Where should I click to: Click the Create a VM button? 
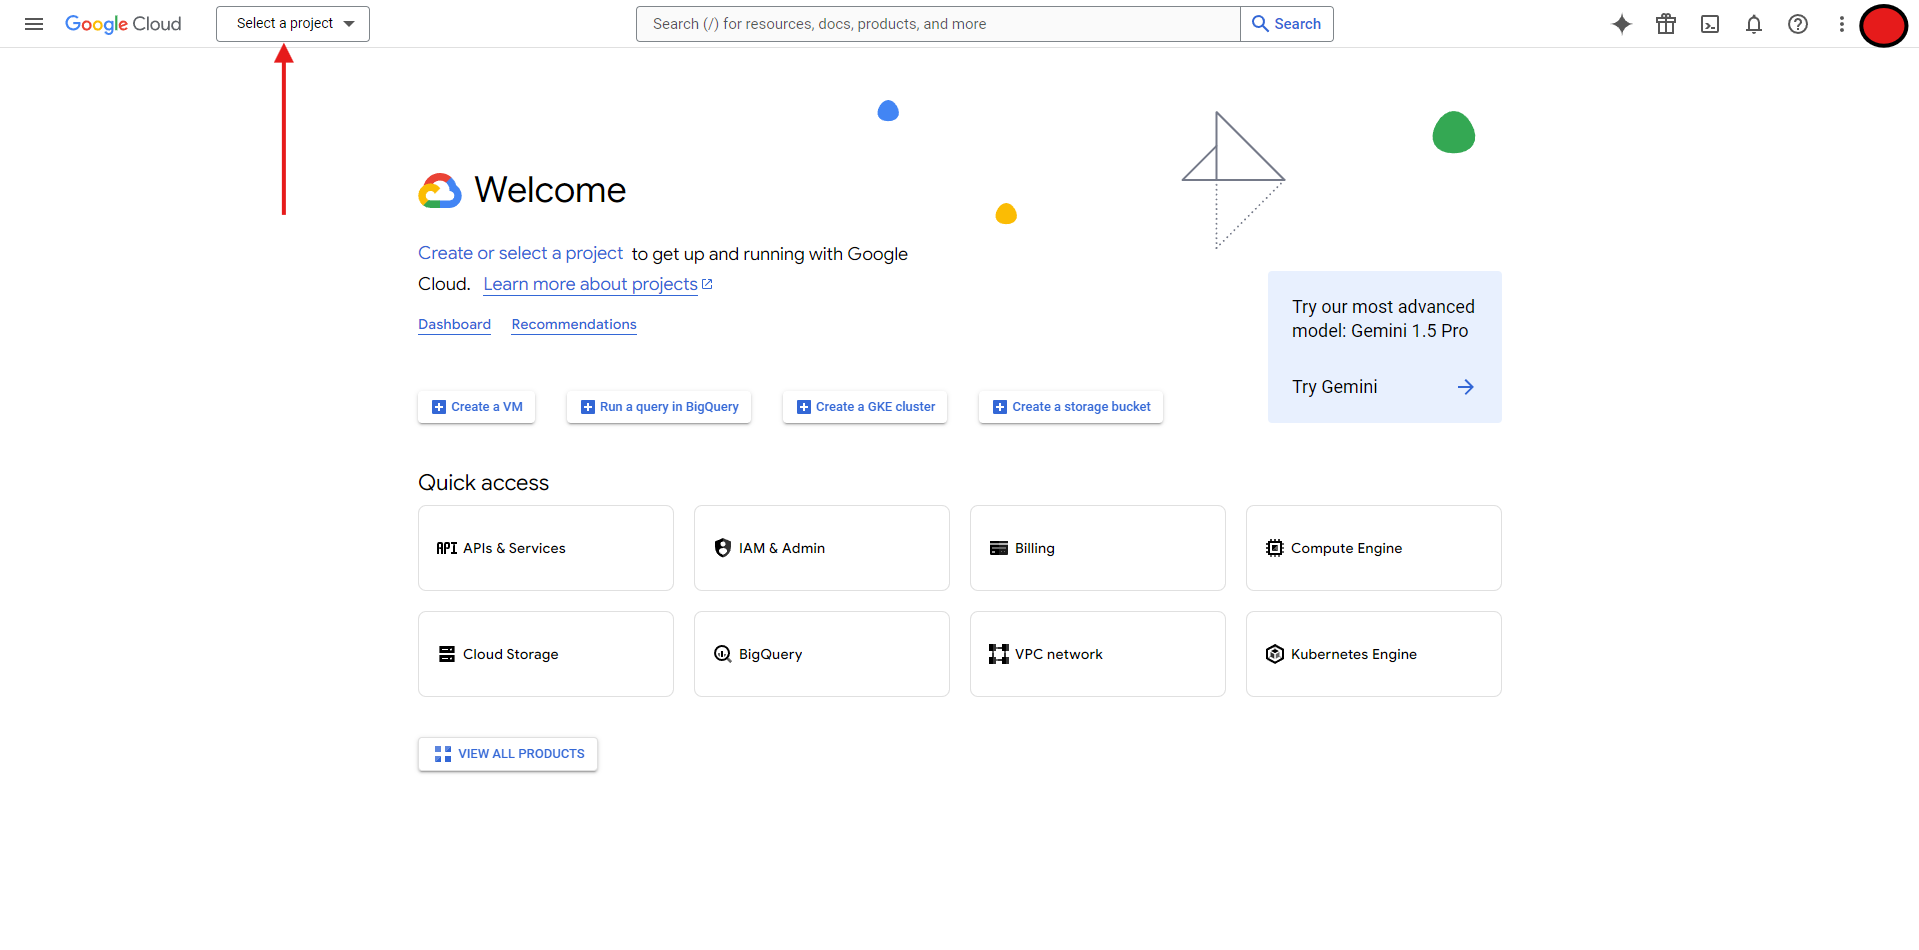coord(477,407)
